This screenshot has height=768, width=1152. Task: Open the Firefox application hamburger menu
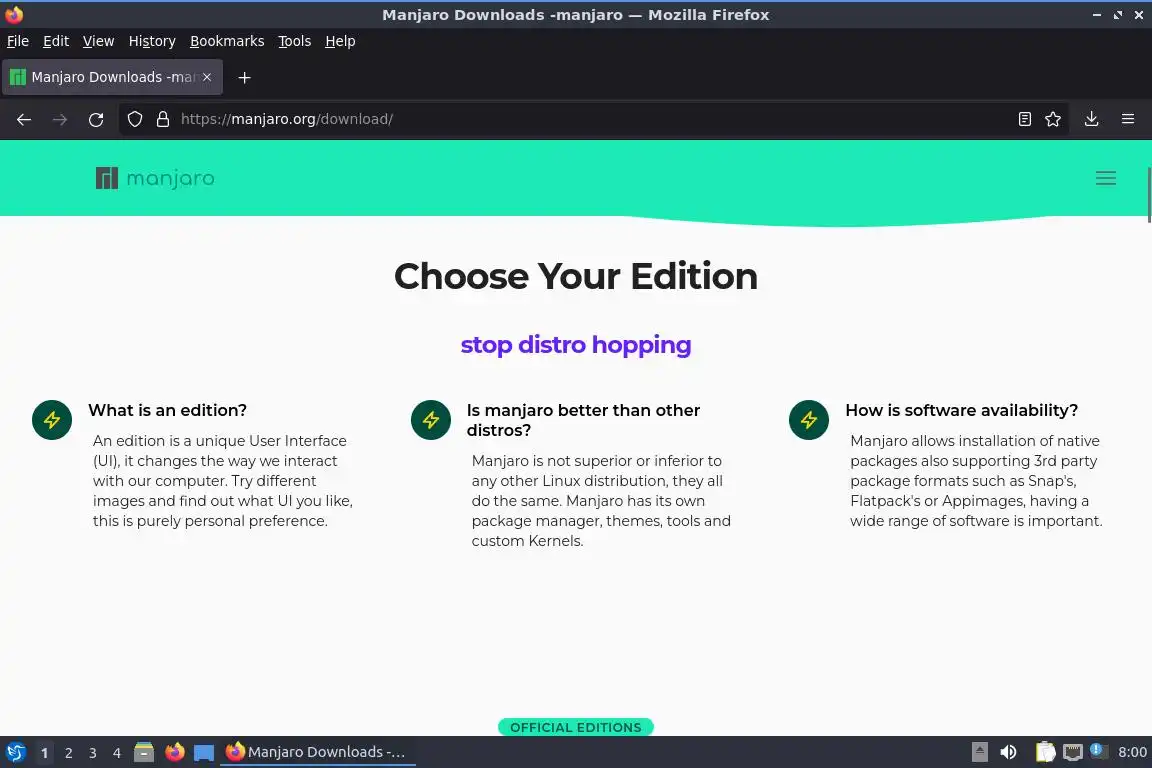pyautogui.click(x=1128, y=119)
